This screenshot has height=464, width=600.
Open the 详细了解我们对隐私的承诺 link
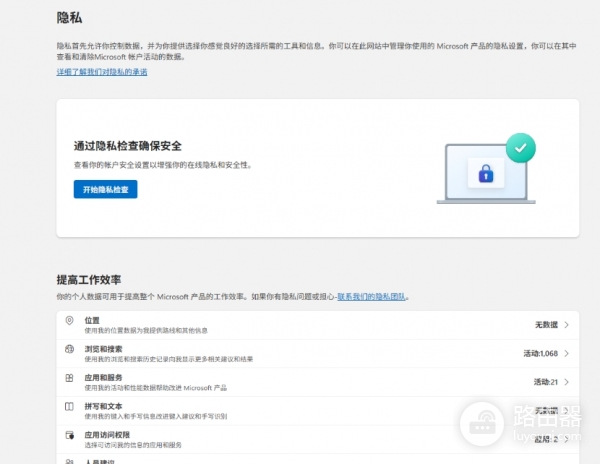point(102,72)
